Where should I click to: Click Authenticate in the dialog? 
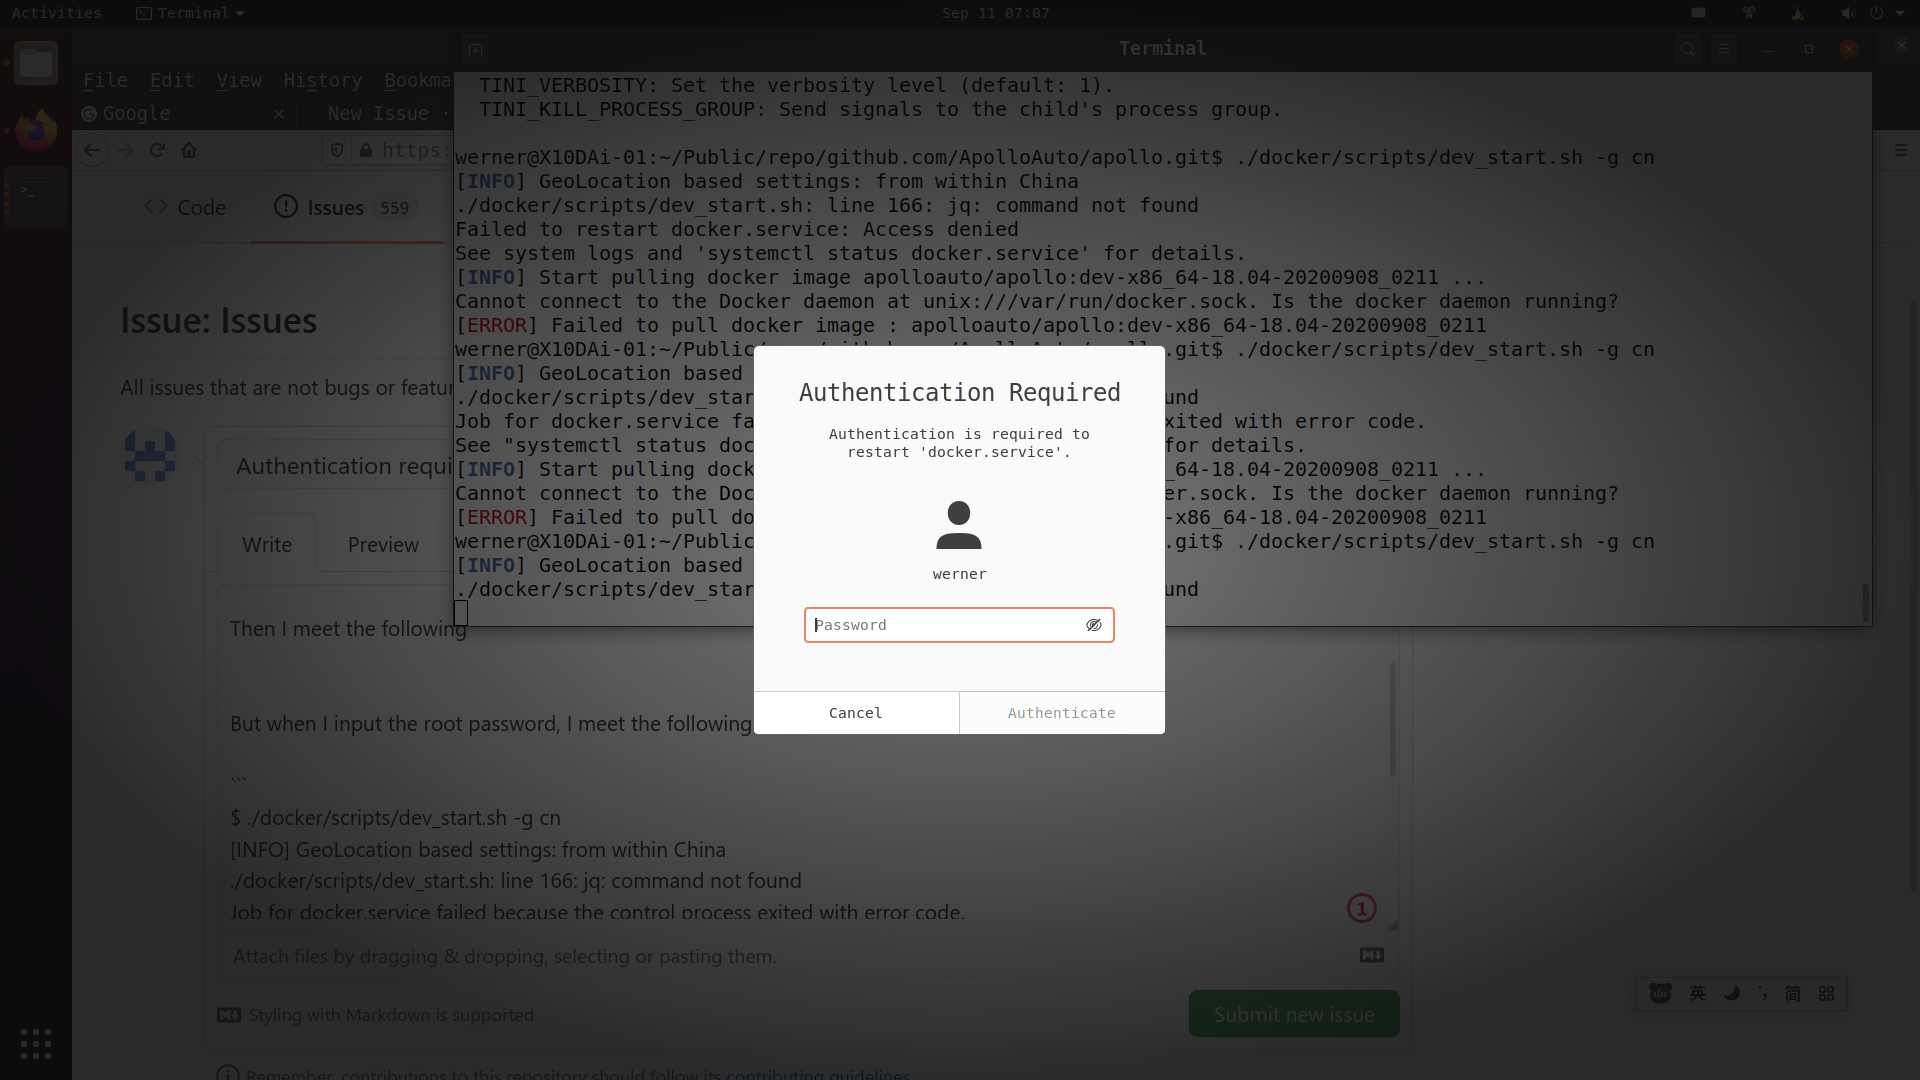[1061, 712]
